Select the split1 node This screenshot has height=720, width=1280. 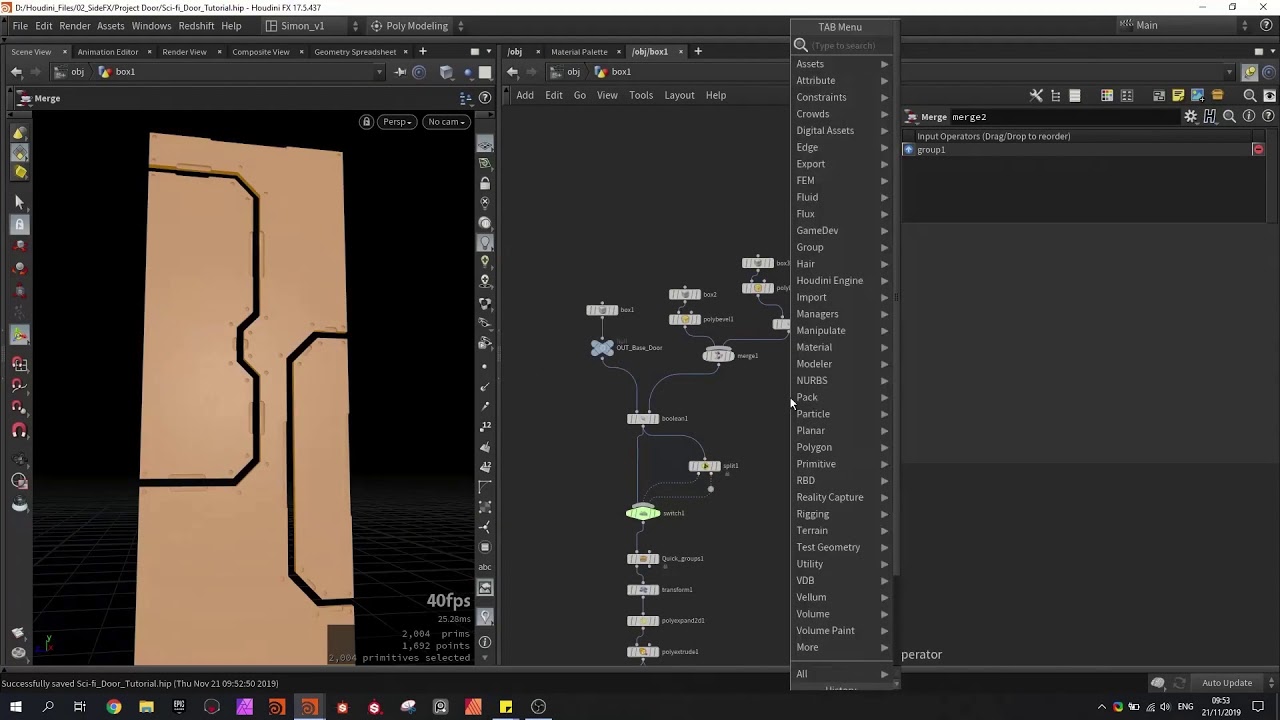(705, 466)
